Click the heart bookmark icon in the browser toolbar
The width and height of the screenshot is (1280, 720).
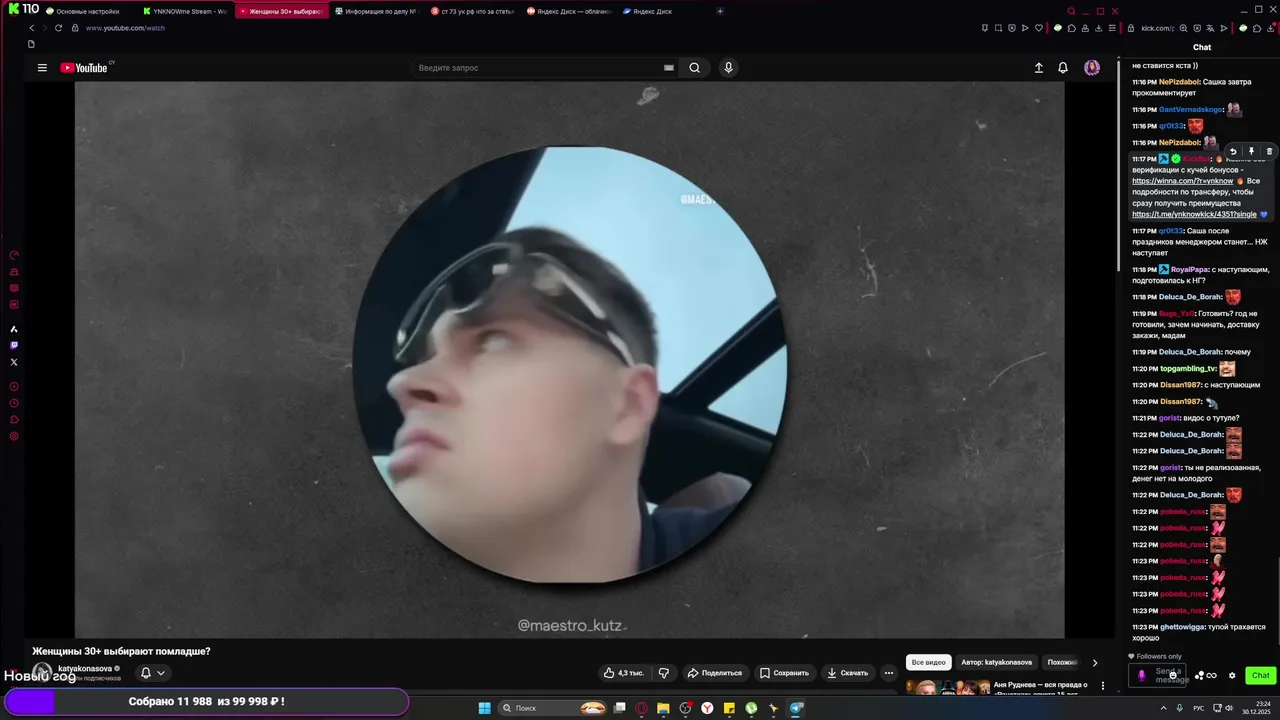(x=1038, y=28)
